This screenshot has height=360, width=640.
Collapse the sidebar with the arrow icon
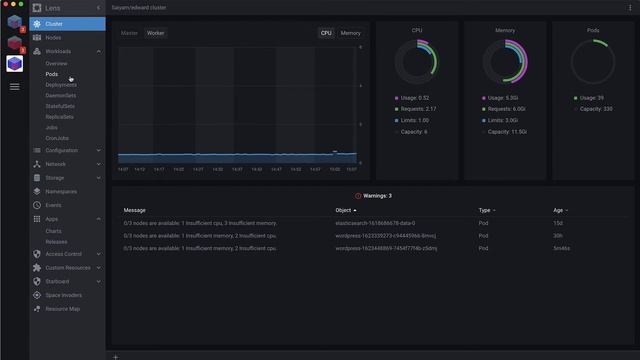98,8
